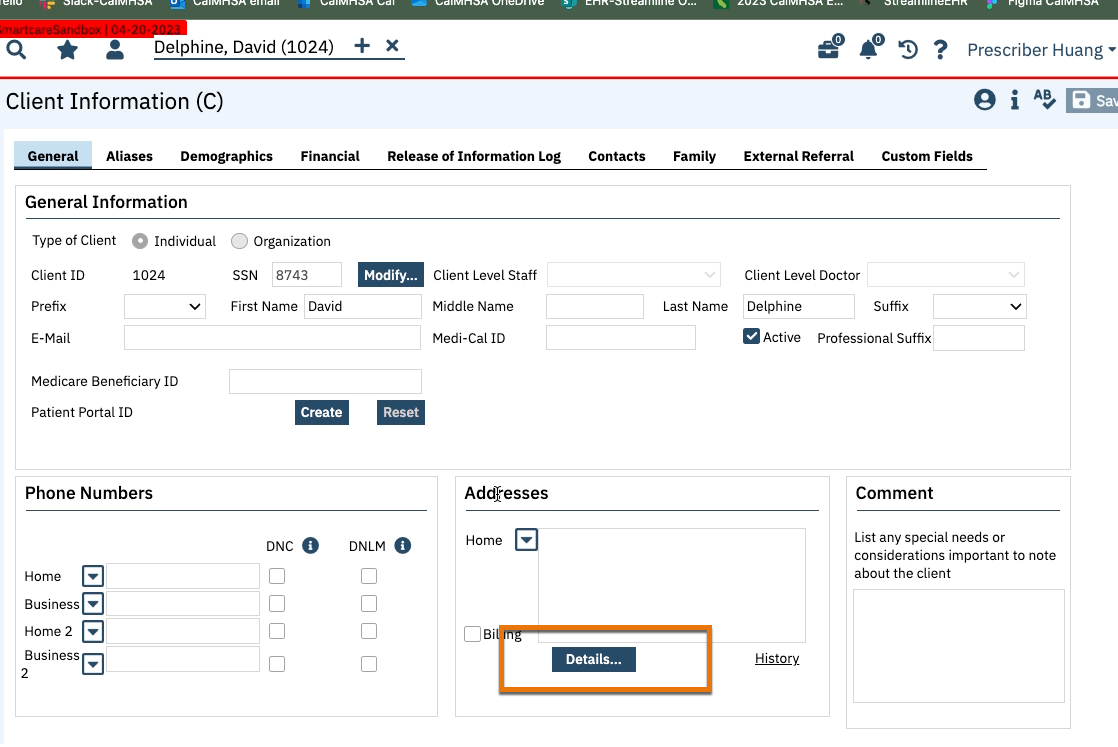This screenshot has height=747, width=1118.
Task: Check DNC box for Home 2 phone
Action: pyautogui.click(x=277, y=632)
